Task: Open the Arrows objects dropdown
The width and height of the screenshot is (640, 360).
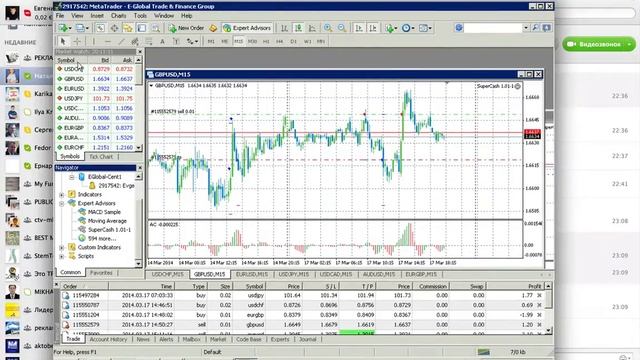Action: coord(192,41)
